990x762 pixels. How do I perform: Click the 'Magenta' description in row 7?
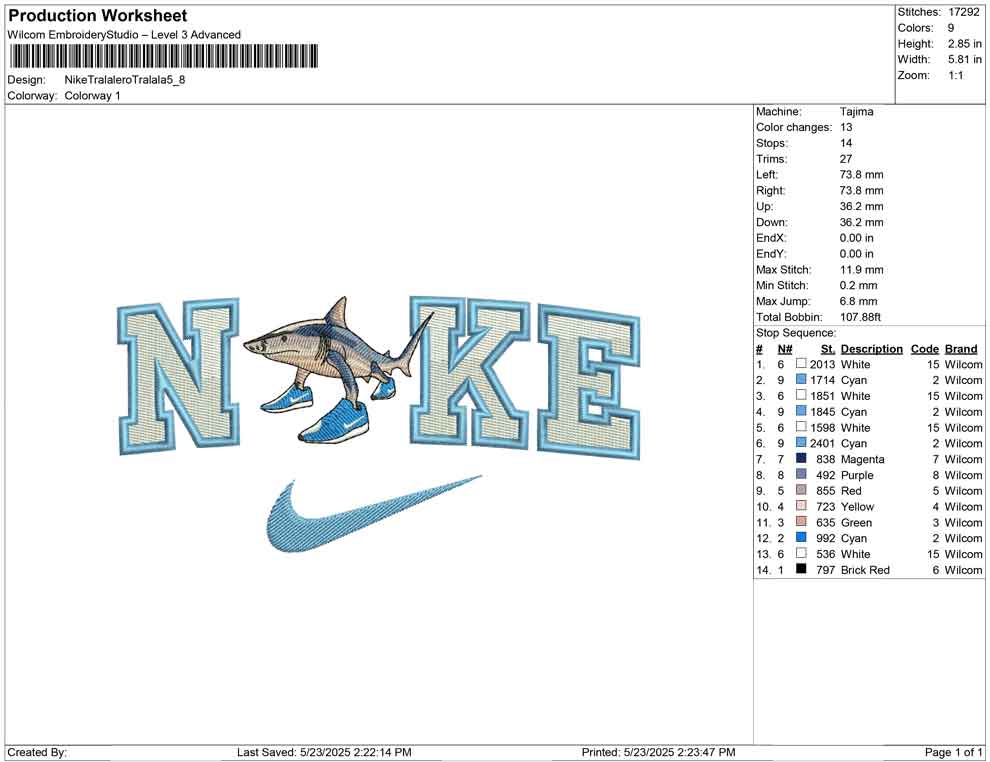(x=862, y=460)
